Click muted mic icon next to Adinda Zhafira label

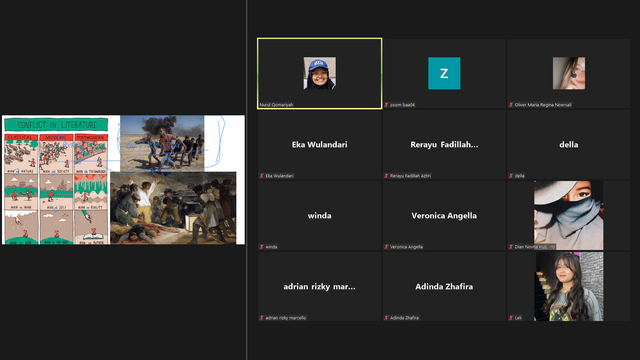coord(386,318)
